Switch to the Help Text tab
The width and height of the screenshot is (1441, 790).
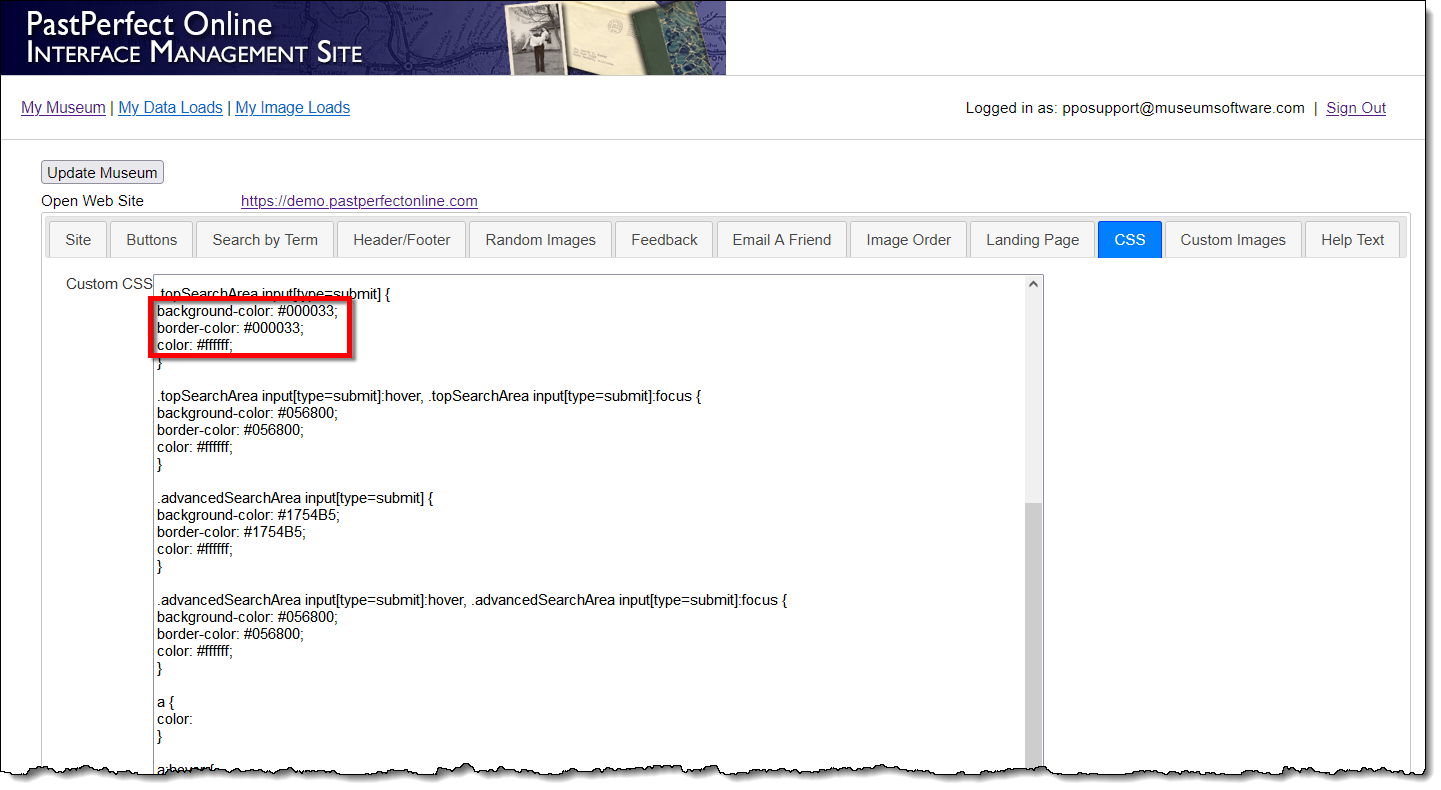pos(1353,240)
